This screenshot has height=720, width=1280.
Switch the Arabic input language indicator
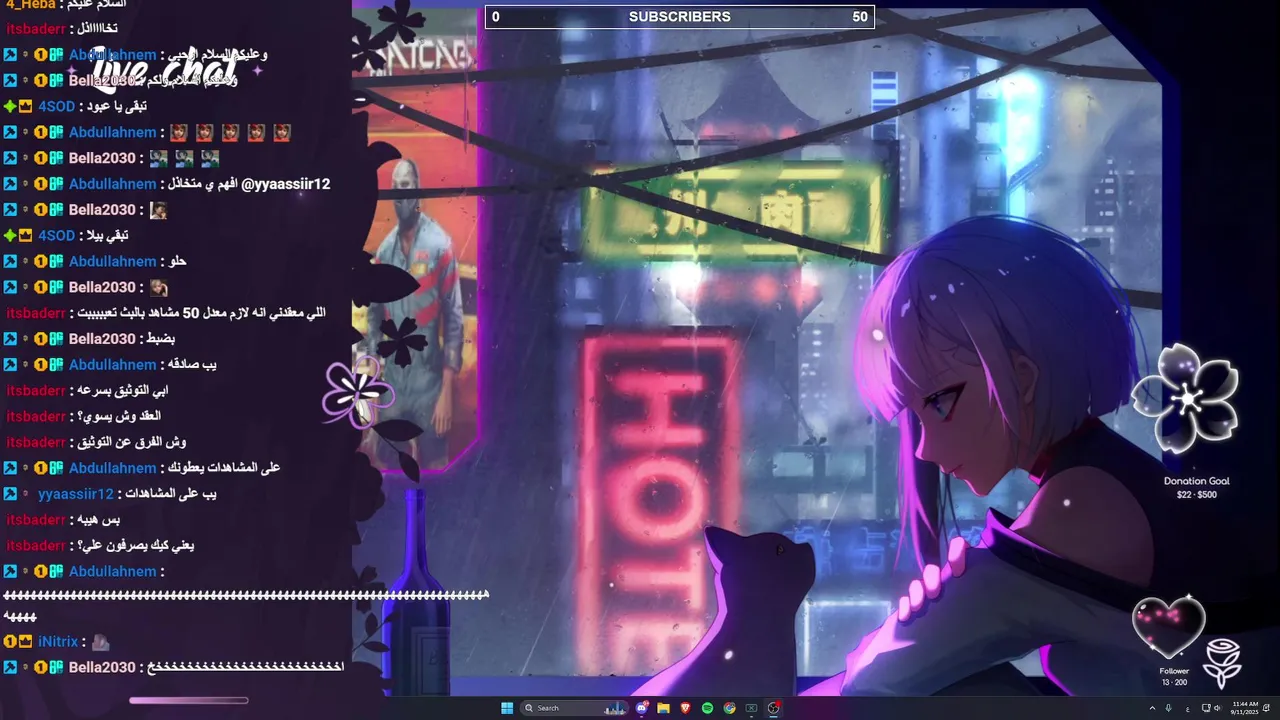pyautogui.click(x=1188, y=709)
